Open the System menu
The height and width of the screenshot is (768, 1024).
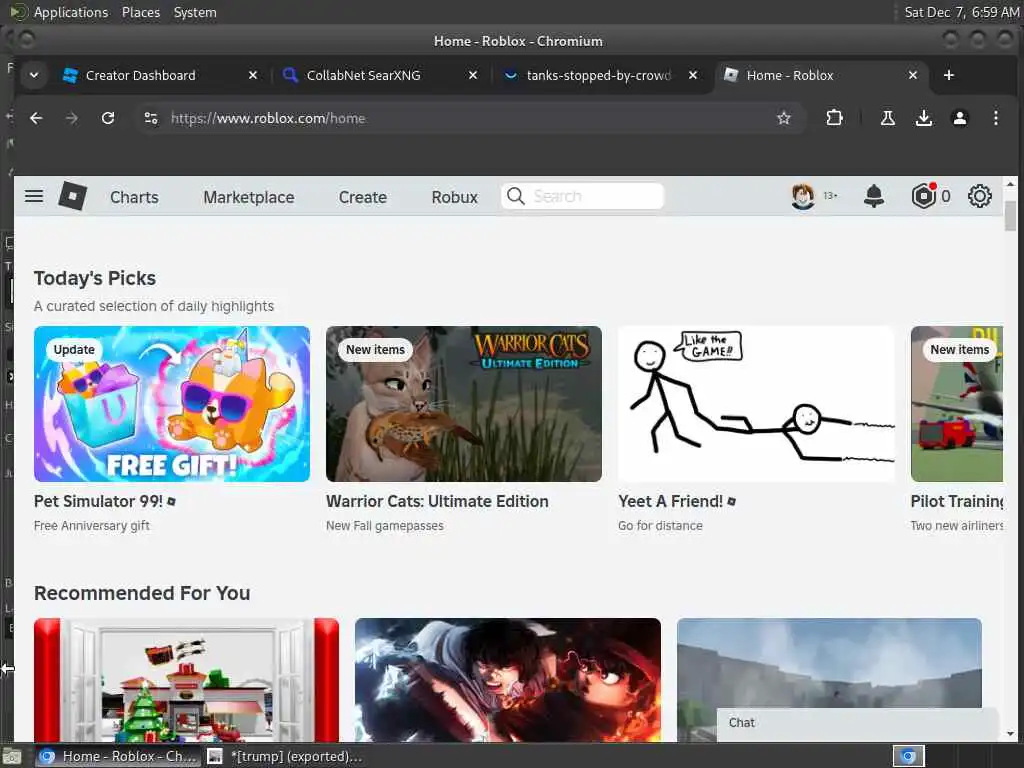[195, 12]
